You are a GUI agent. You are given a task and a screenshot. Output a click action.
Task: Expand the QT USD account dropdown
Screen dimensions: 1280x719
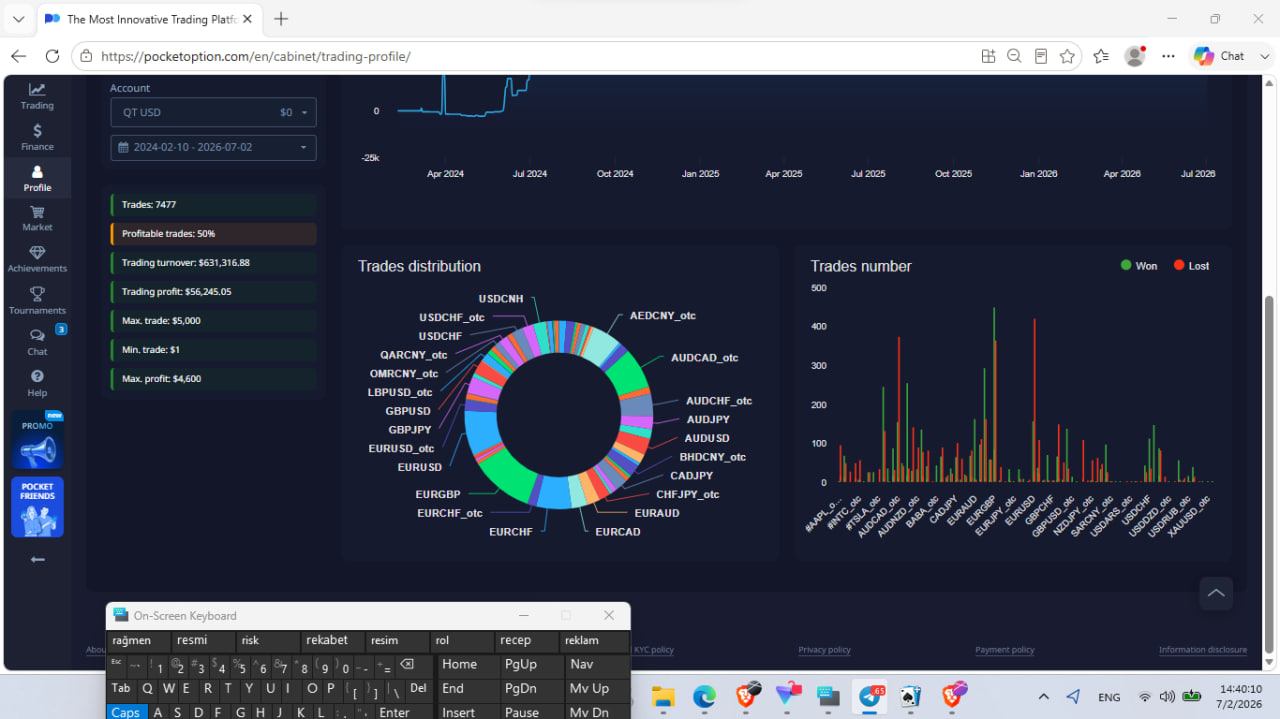coord(213,112)
